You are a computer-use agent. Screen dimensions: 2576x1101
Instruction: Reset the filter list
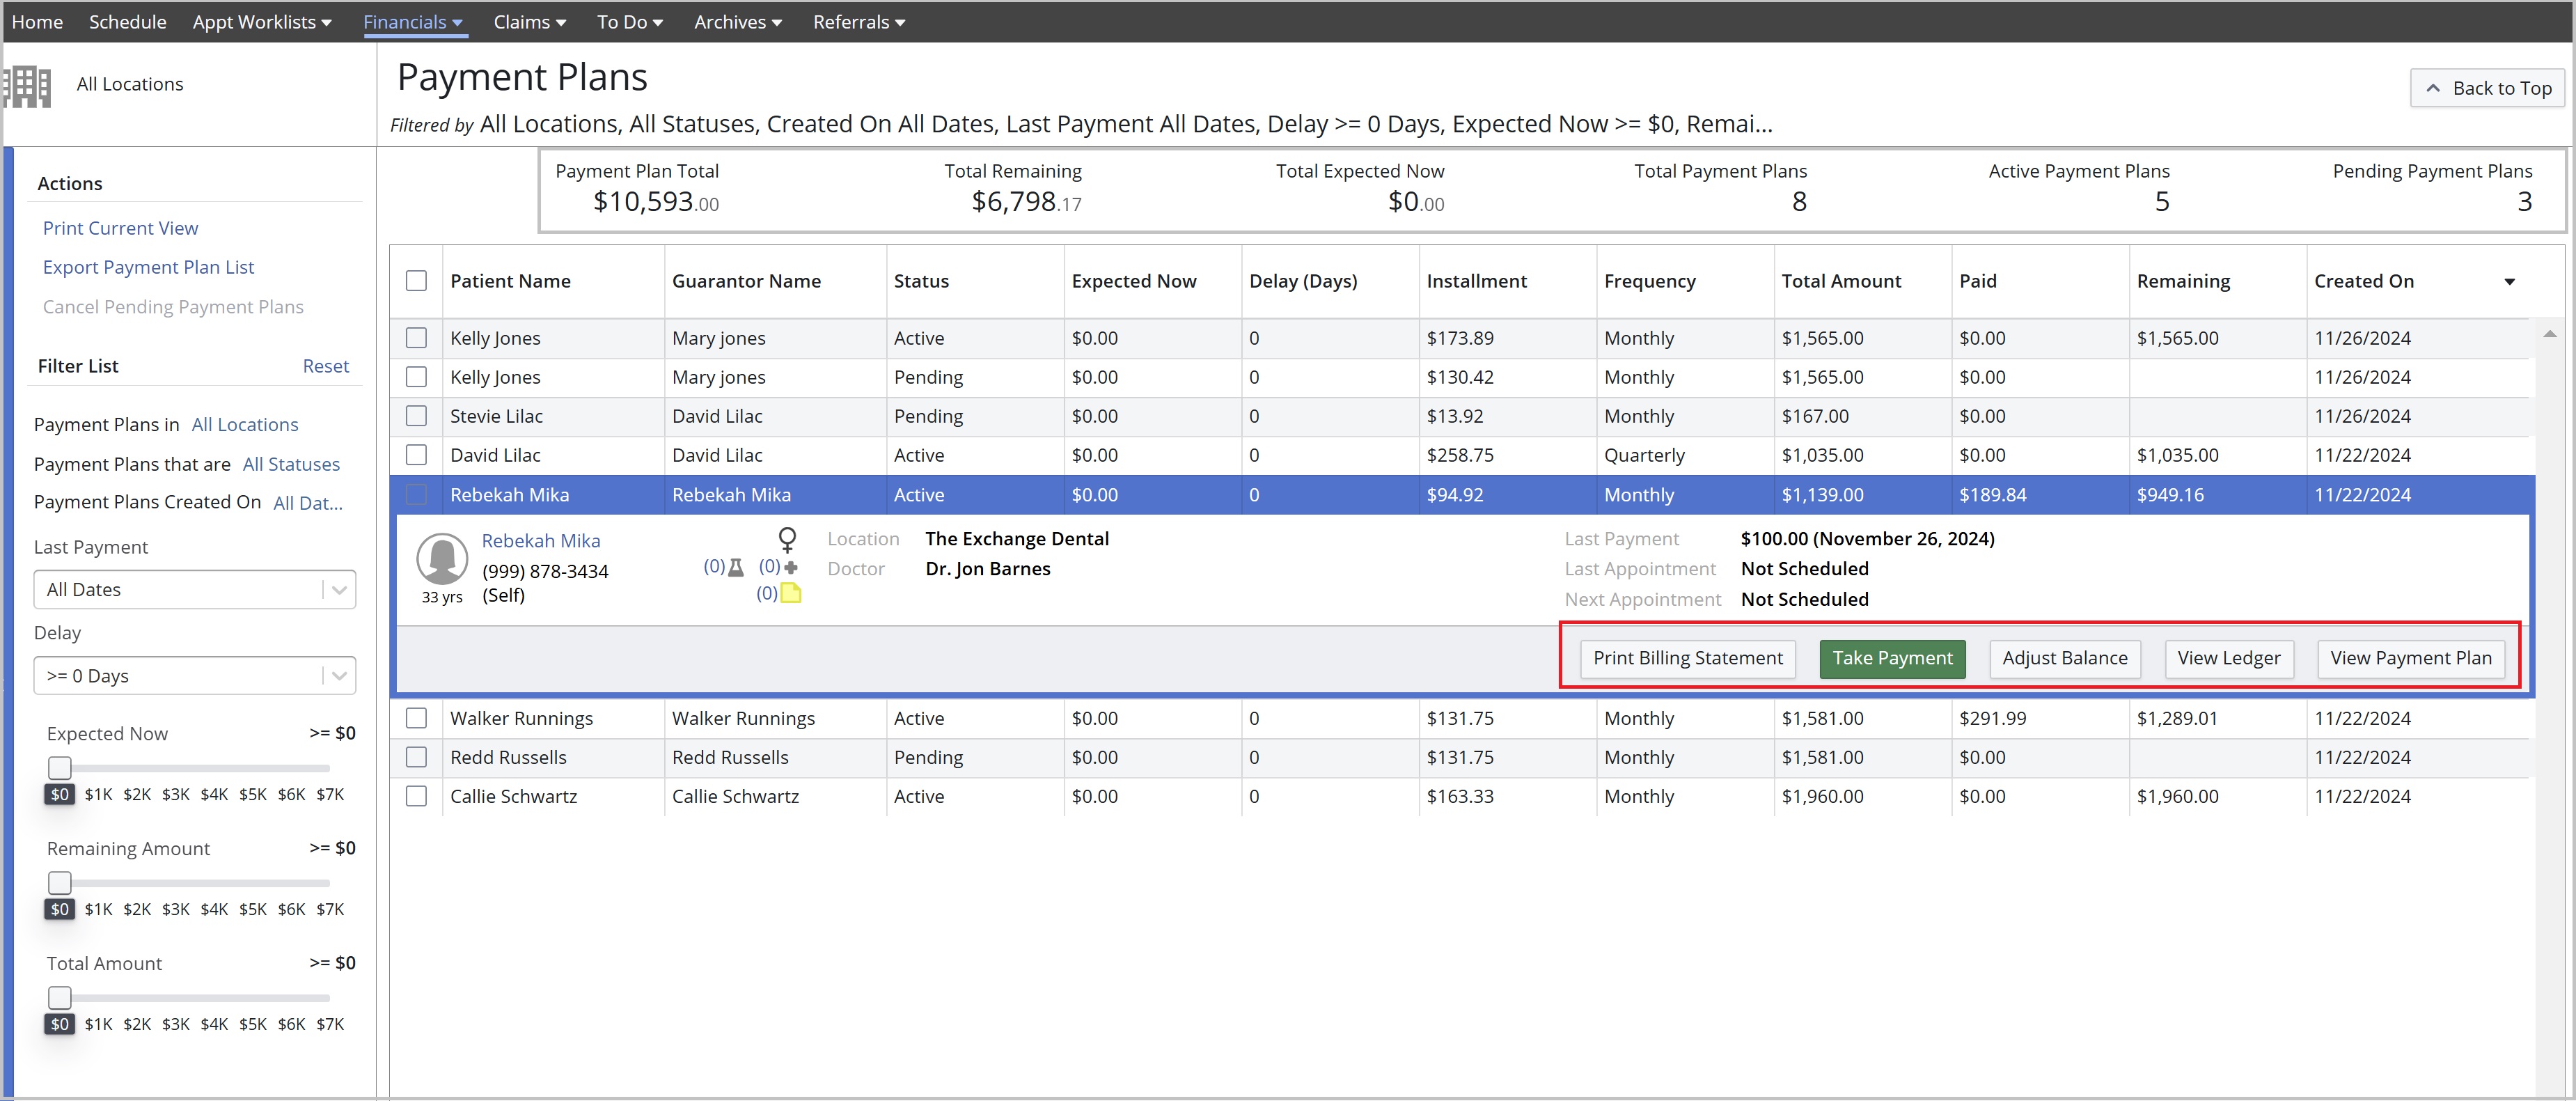click(326, 366)
